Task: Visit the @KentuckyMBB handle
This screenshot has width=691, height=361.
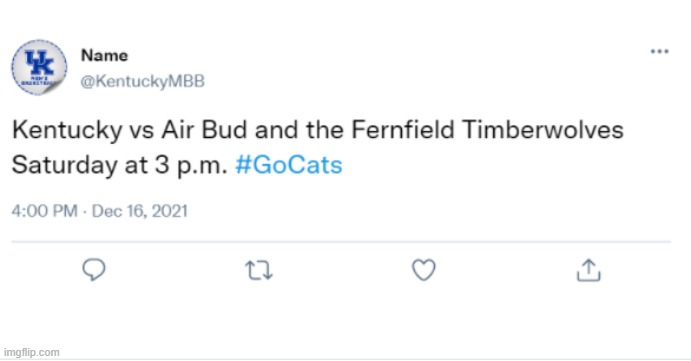Action: point(142,81)
